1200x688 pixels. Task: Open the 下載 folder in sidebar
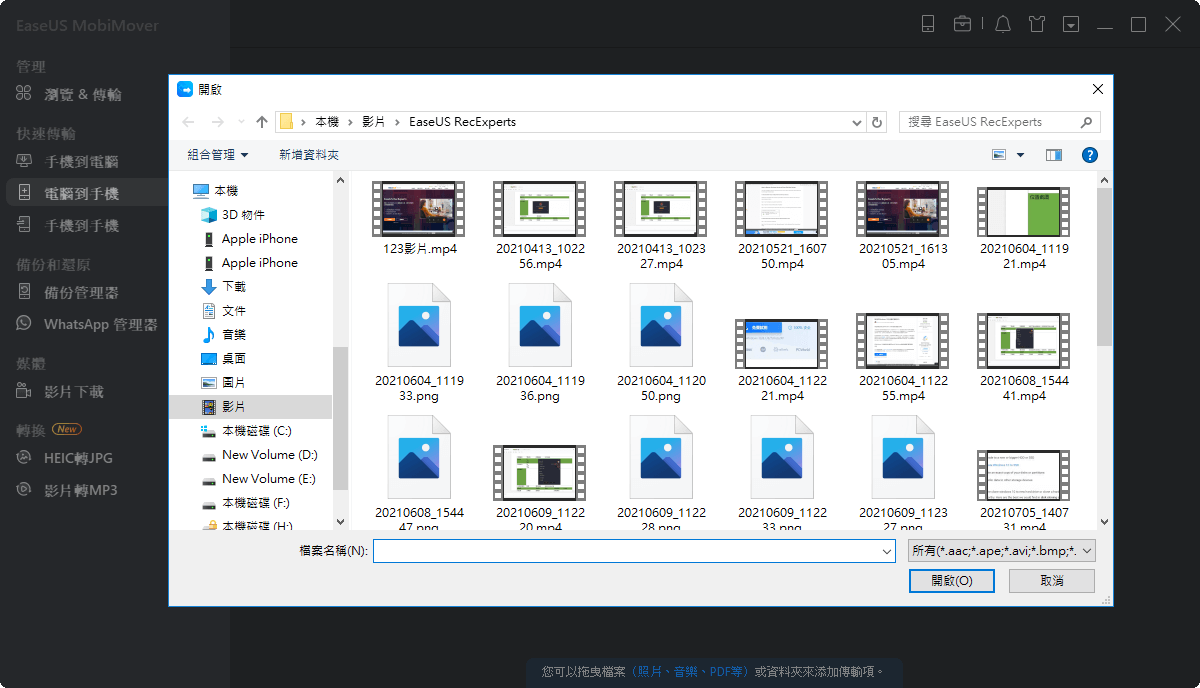pyautogui.click(x=233, y=287)
